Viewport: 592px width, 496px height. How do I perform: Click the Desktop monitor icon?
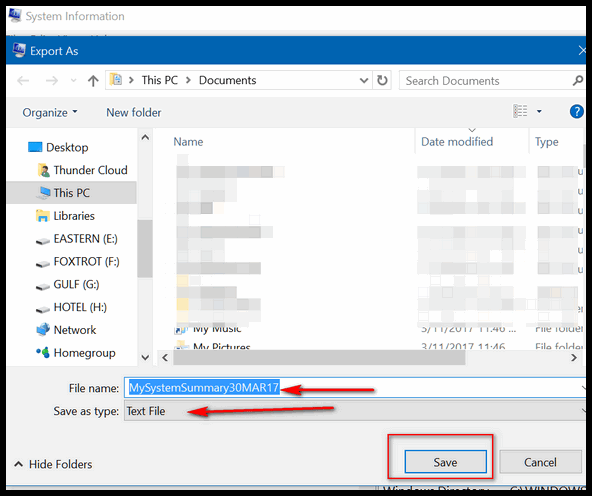[35, 147]
